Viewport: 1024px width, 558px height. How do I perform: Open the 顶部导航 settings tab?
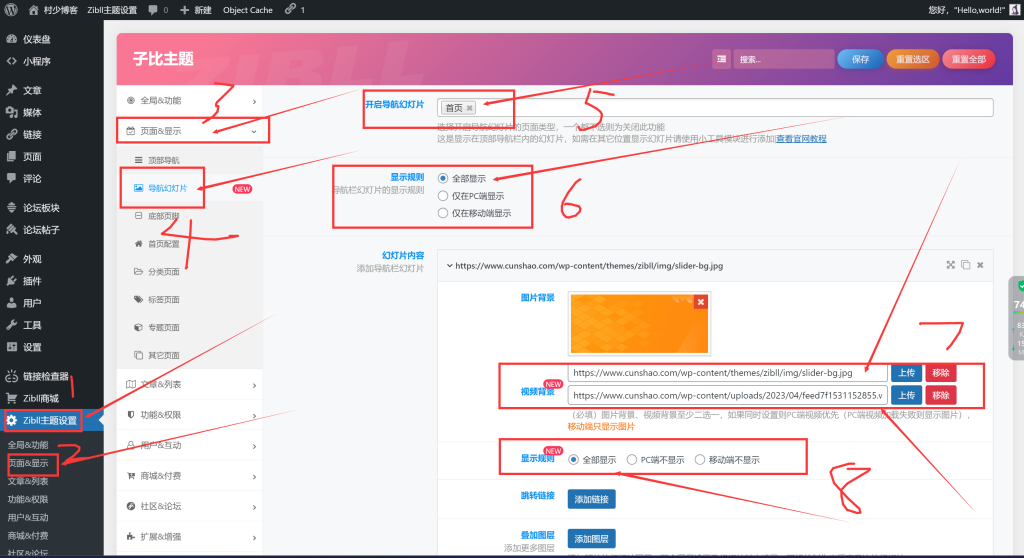click(x=189, y=160)
